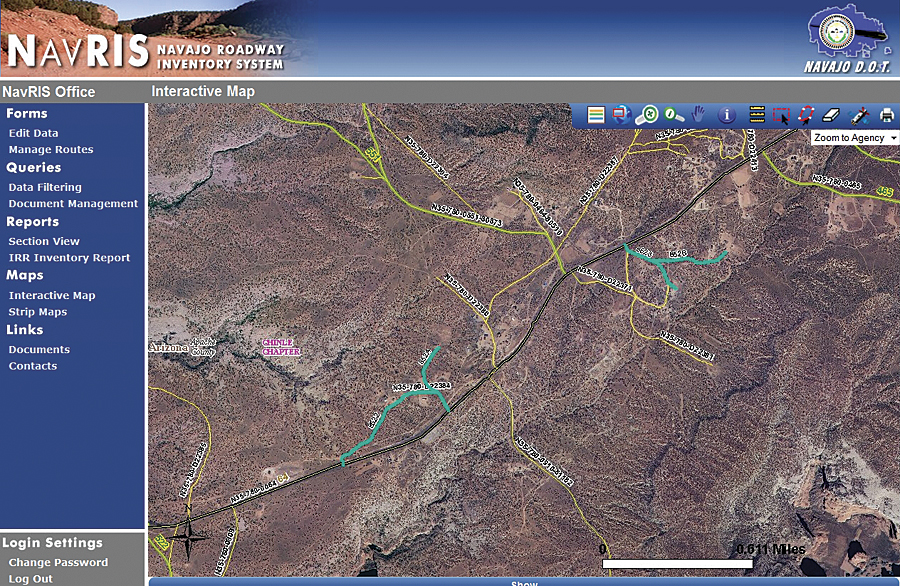The width and height of the screenshot is (900, 586).
Task: Click the NavRIS Office header text
Action: (49, 92)
